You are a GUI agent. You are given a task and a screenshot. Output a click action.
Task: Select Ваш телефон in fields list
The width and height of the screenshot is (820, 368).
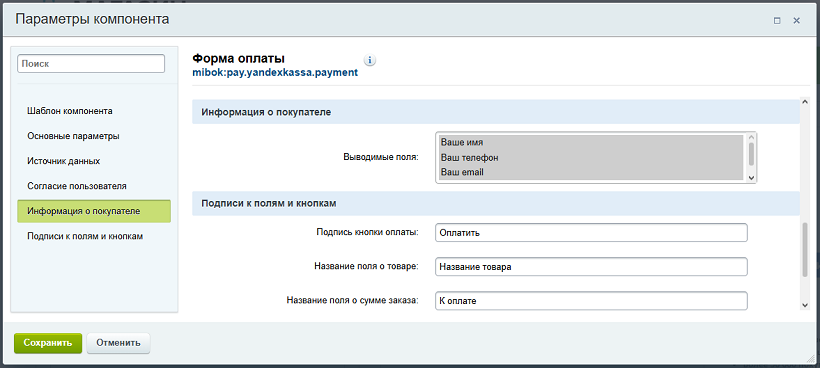tap(591, 157)
